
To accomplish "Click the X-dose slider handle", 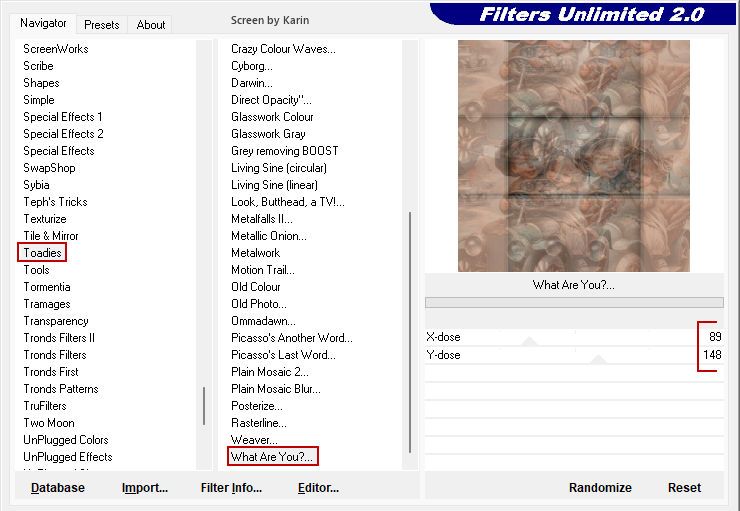I will tap(530, 341).
